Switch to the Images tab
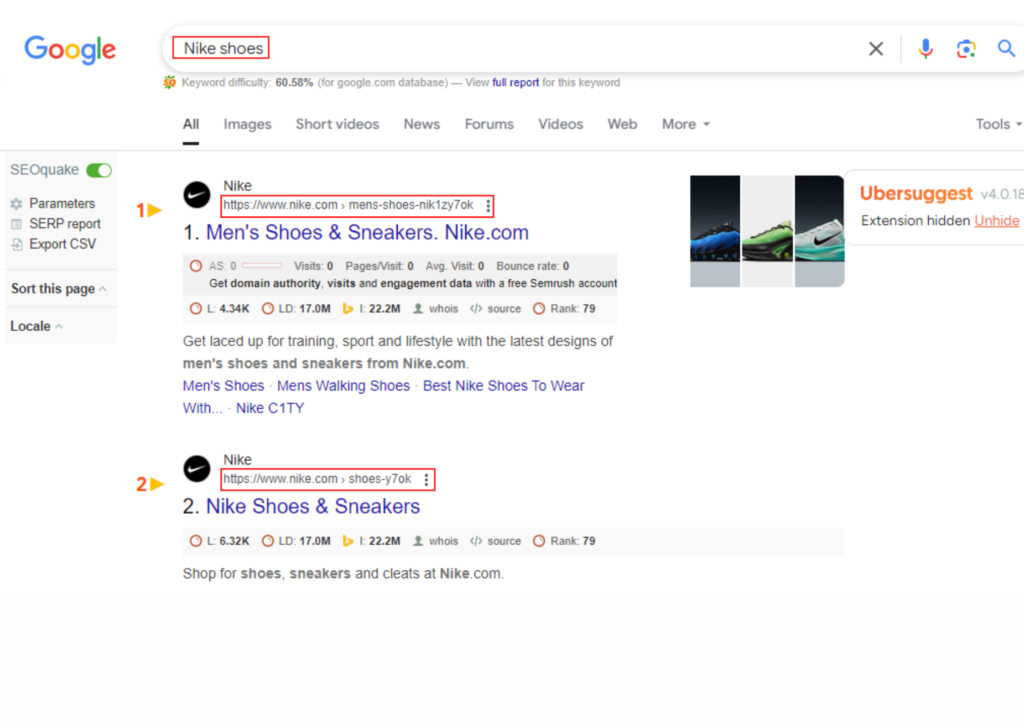This screenshot has width=1024, height=724. click(247, 124)
